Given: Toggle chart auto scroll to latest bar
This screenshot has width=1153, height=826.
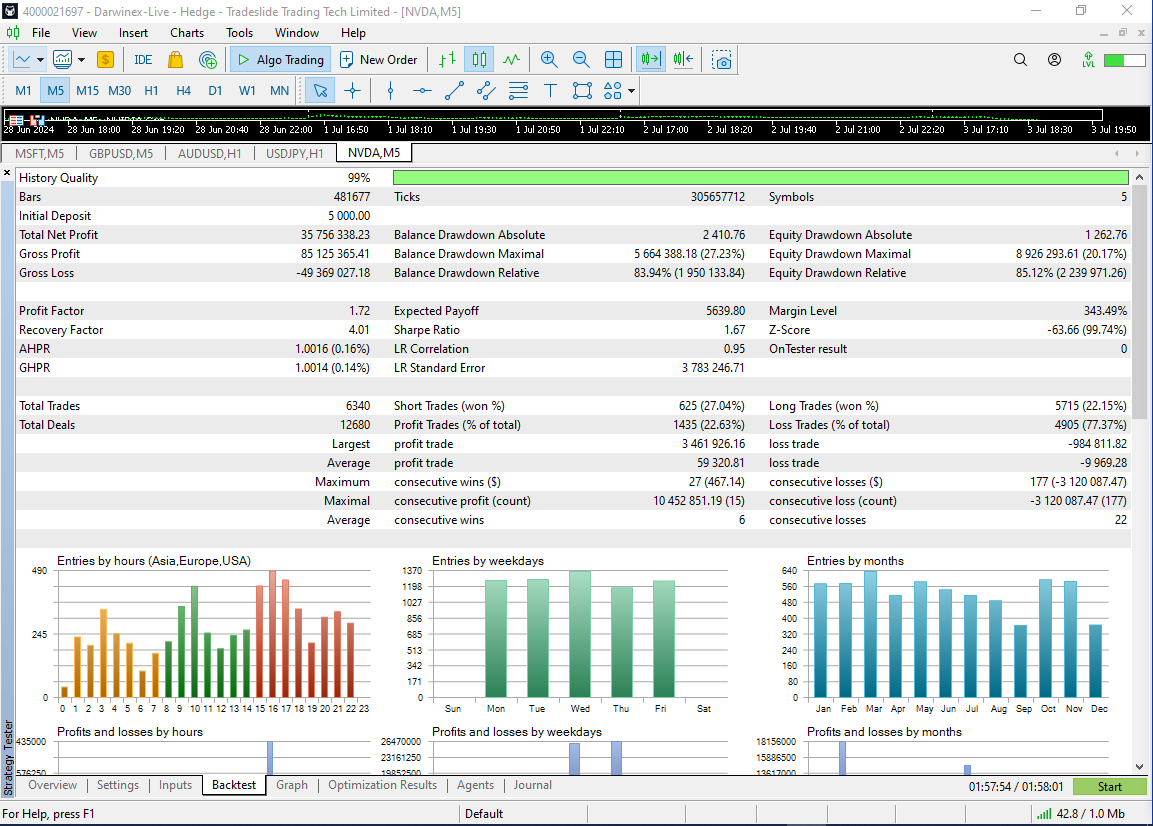Looking at the screenshot, I should click(x=651, y=59).
